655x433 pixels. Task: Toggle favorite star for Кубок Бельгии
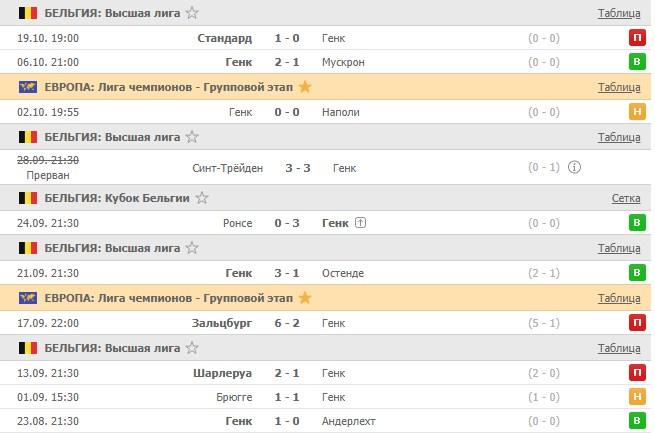[x=202, y=198]
